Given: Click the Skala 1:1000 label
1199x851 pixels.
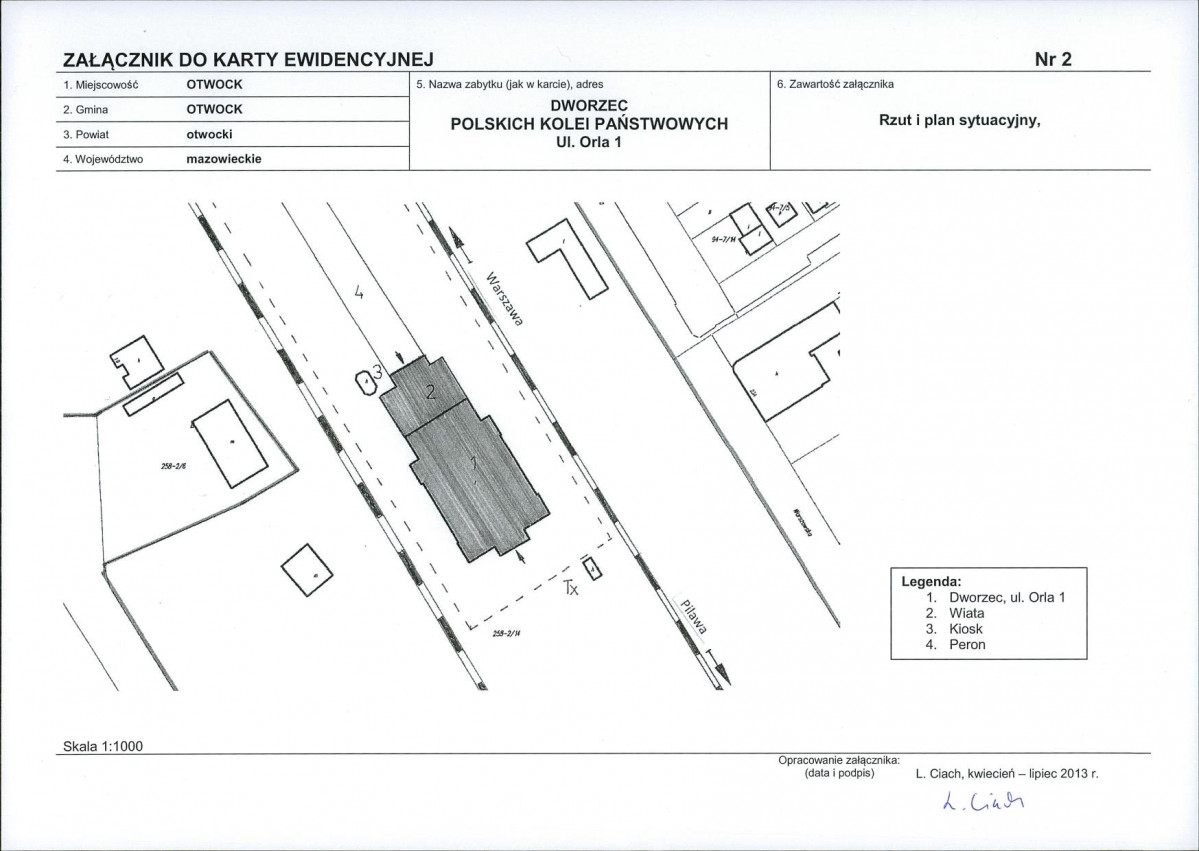Looking at the screenshot, I should coord(103,746).
